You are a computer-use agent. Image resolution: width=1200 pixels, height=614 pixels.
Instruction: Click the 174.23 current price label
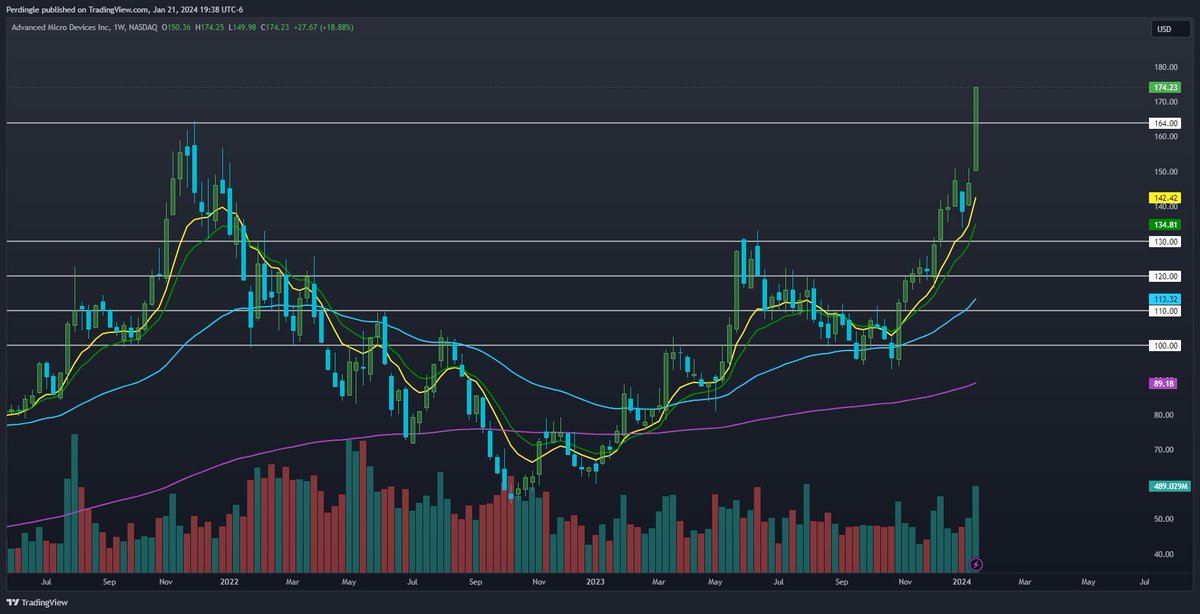(1166, 88)
